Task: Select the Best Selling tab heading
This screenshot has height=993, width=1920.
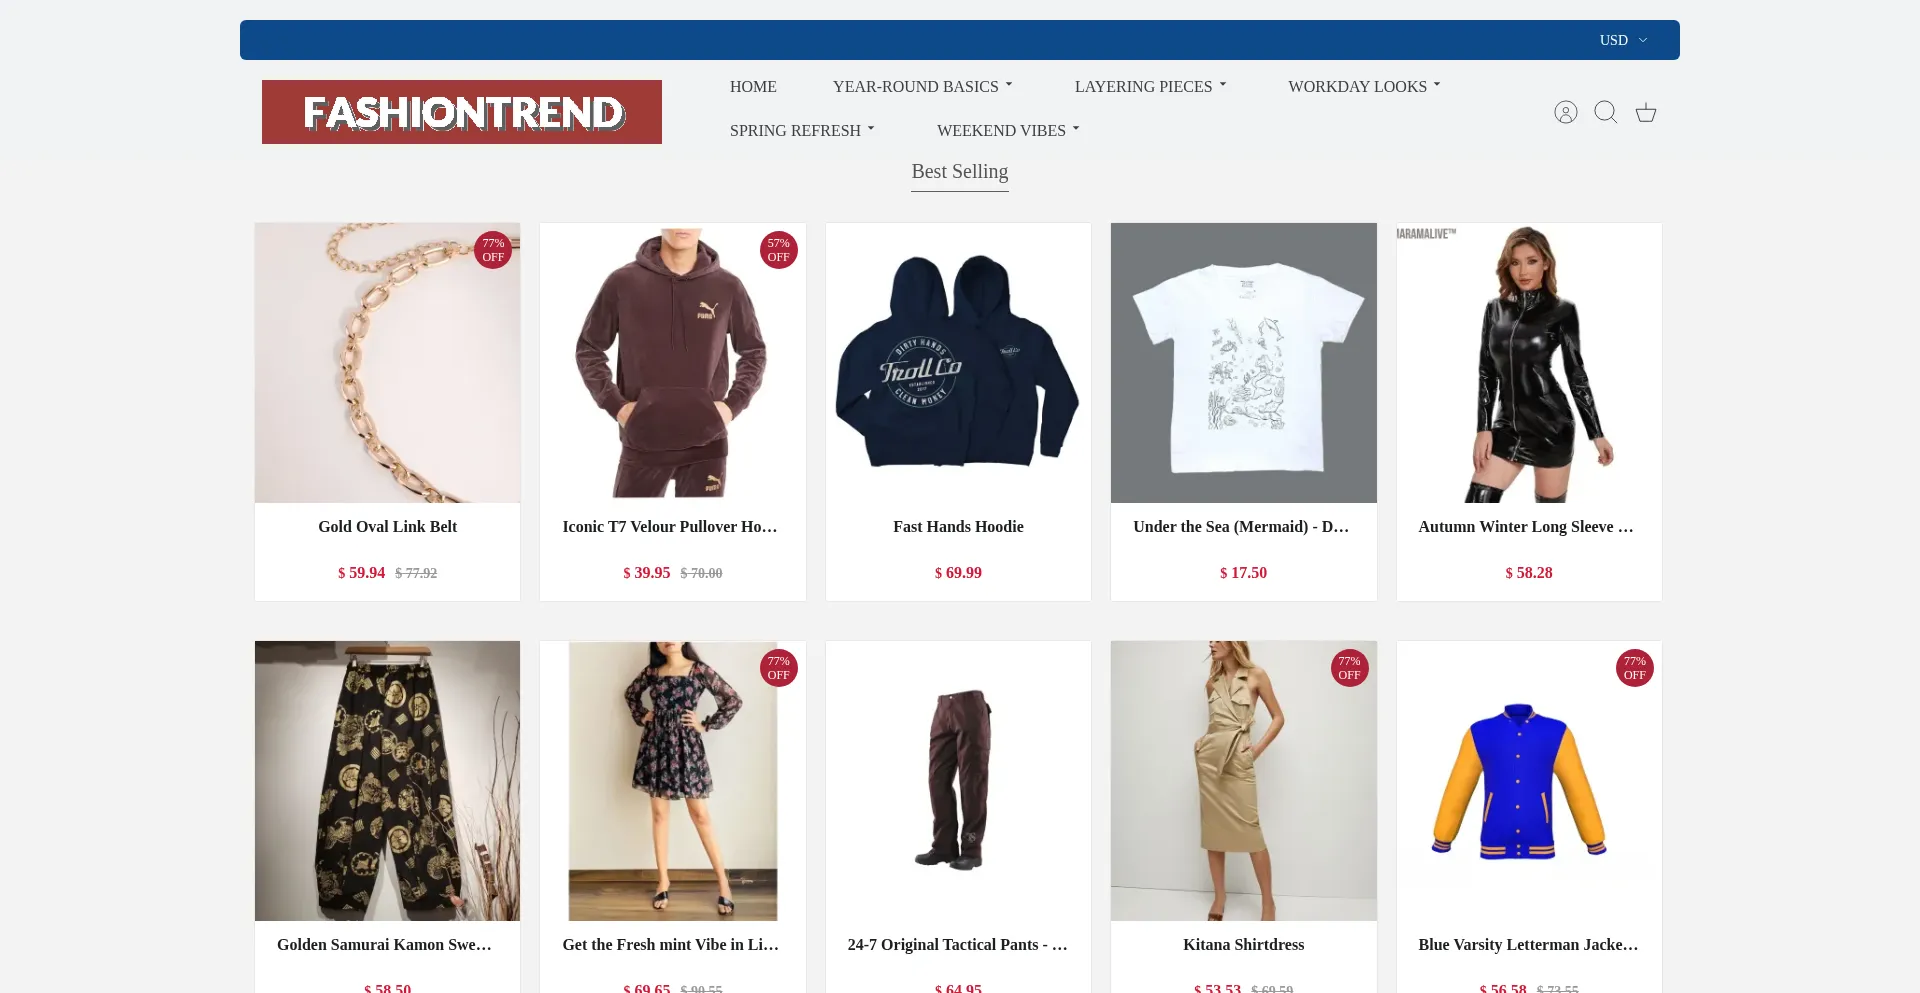Action: click(x=960, y=172)
